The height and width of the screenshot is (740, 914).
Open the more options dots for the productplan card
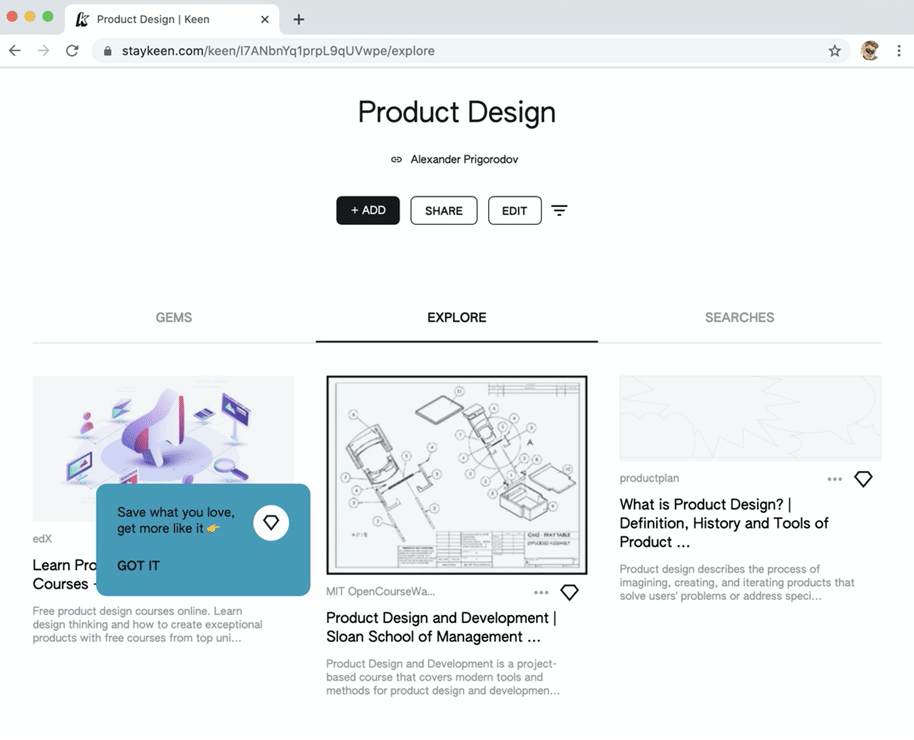pyautogui.click(x=835, y=479)
